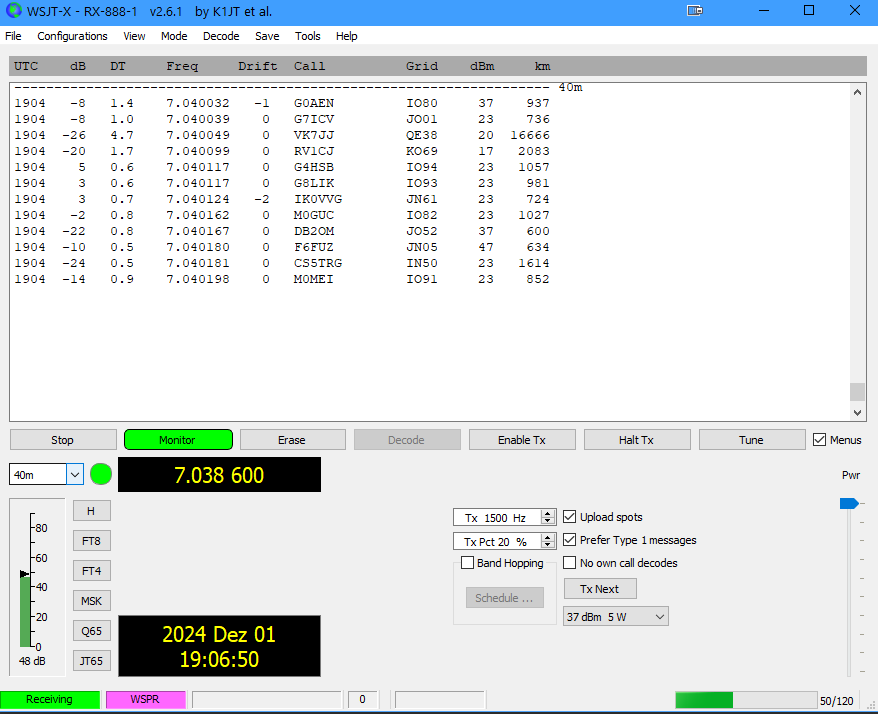Viewport: 878px width, 714px height.
Task: Select decode row for G4HSB
Action: [x=282, y=167]
